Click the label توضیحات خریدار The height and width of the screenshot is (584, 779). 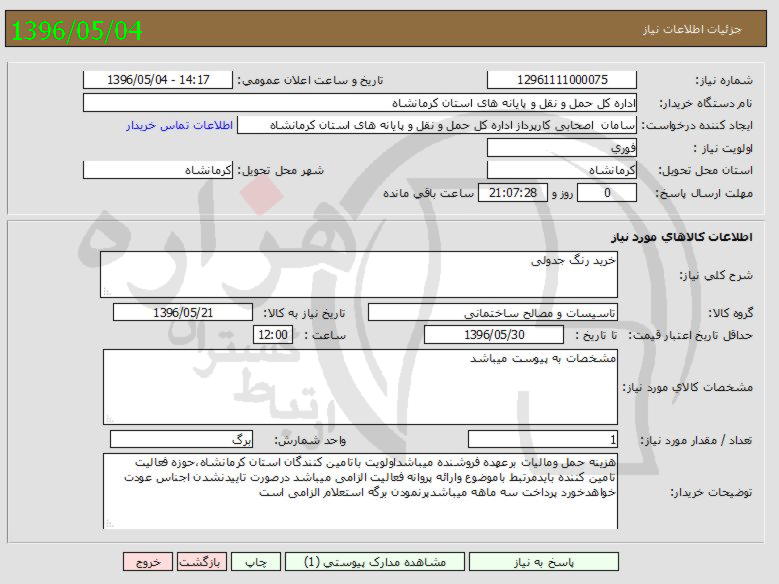pyautogui.click(x=711, y=493)
